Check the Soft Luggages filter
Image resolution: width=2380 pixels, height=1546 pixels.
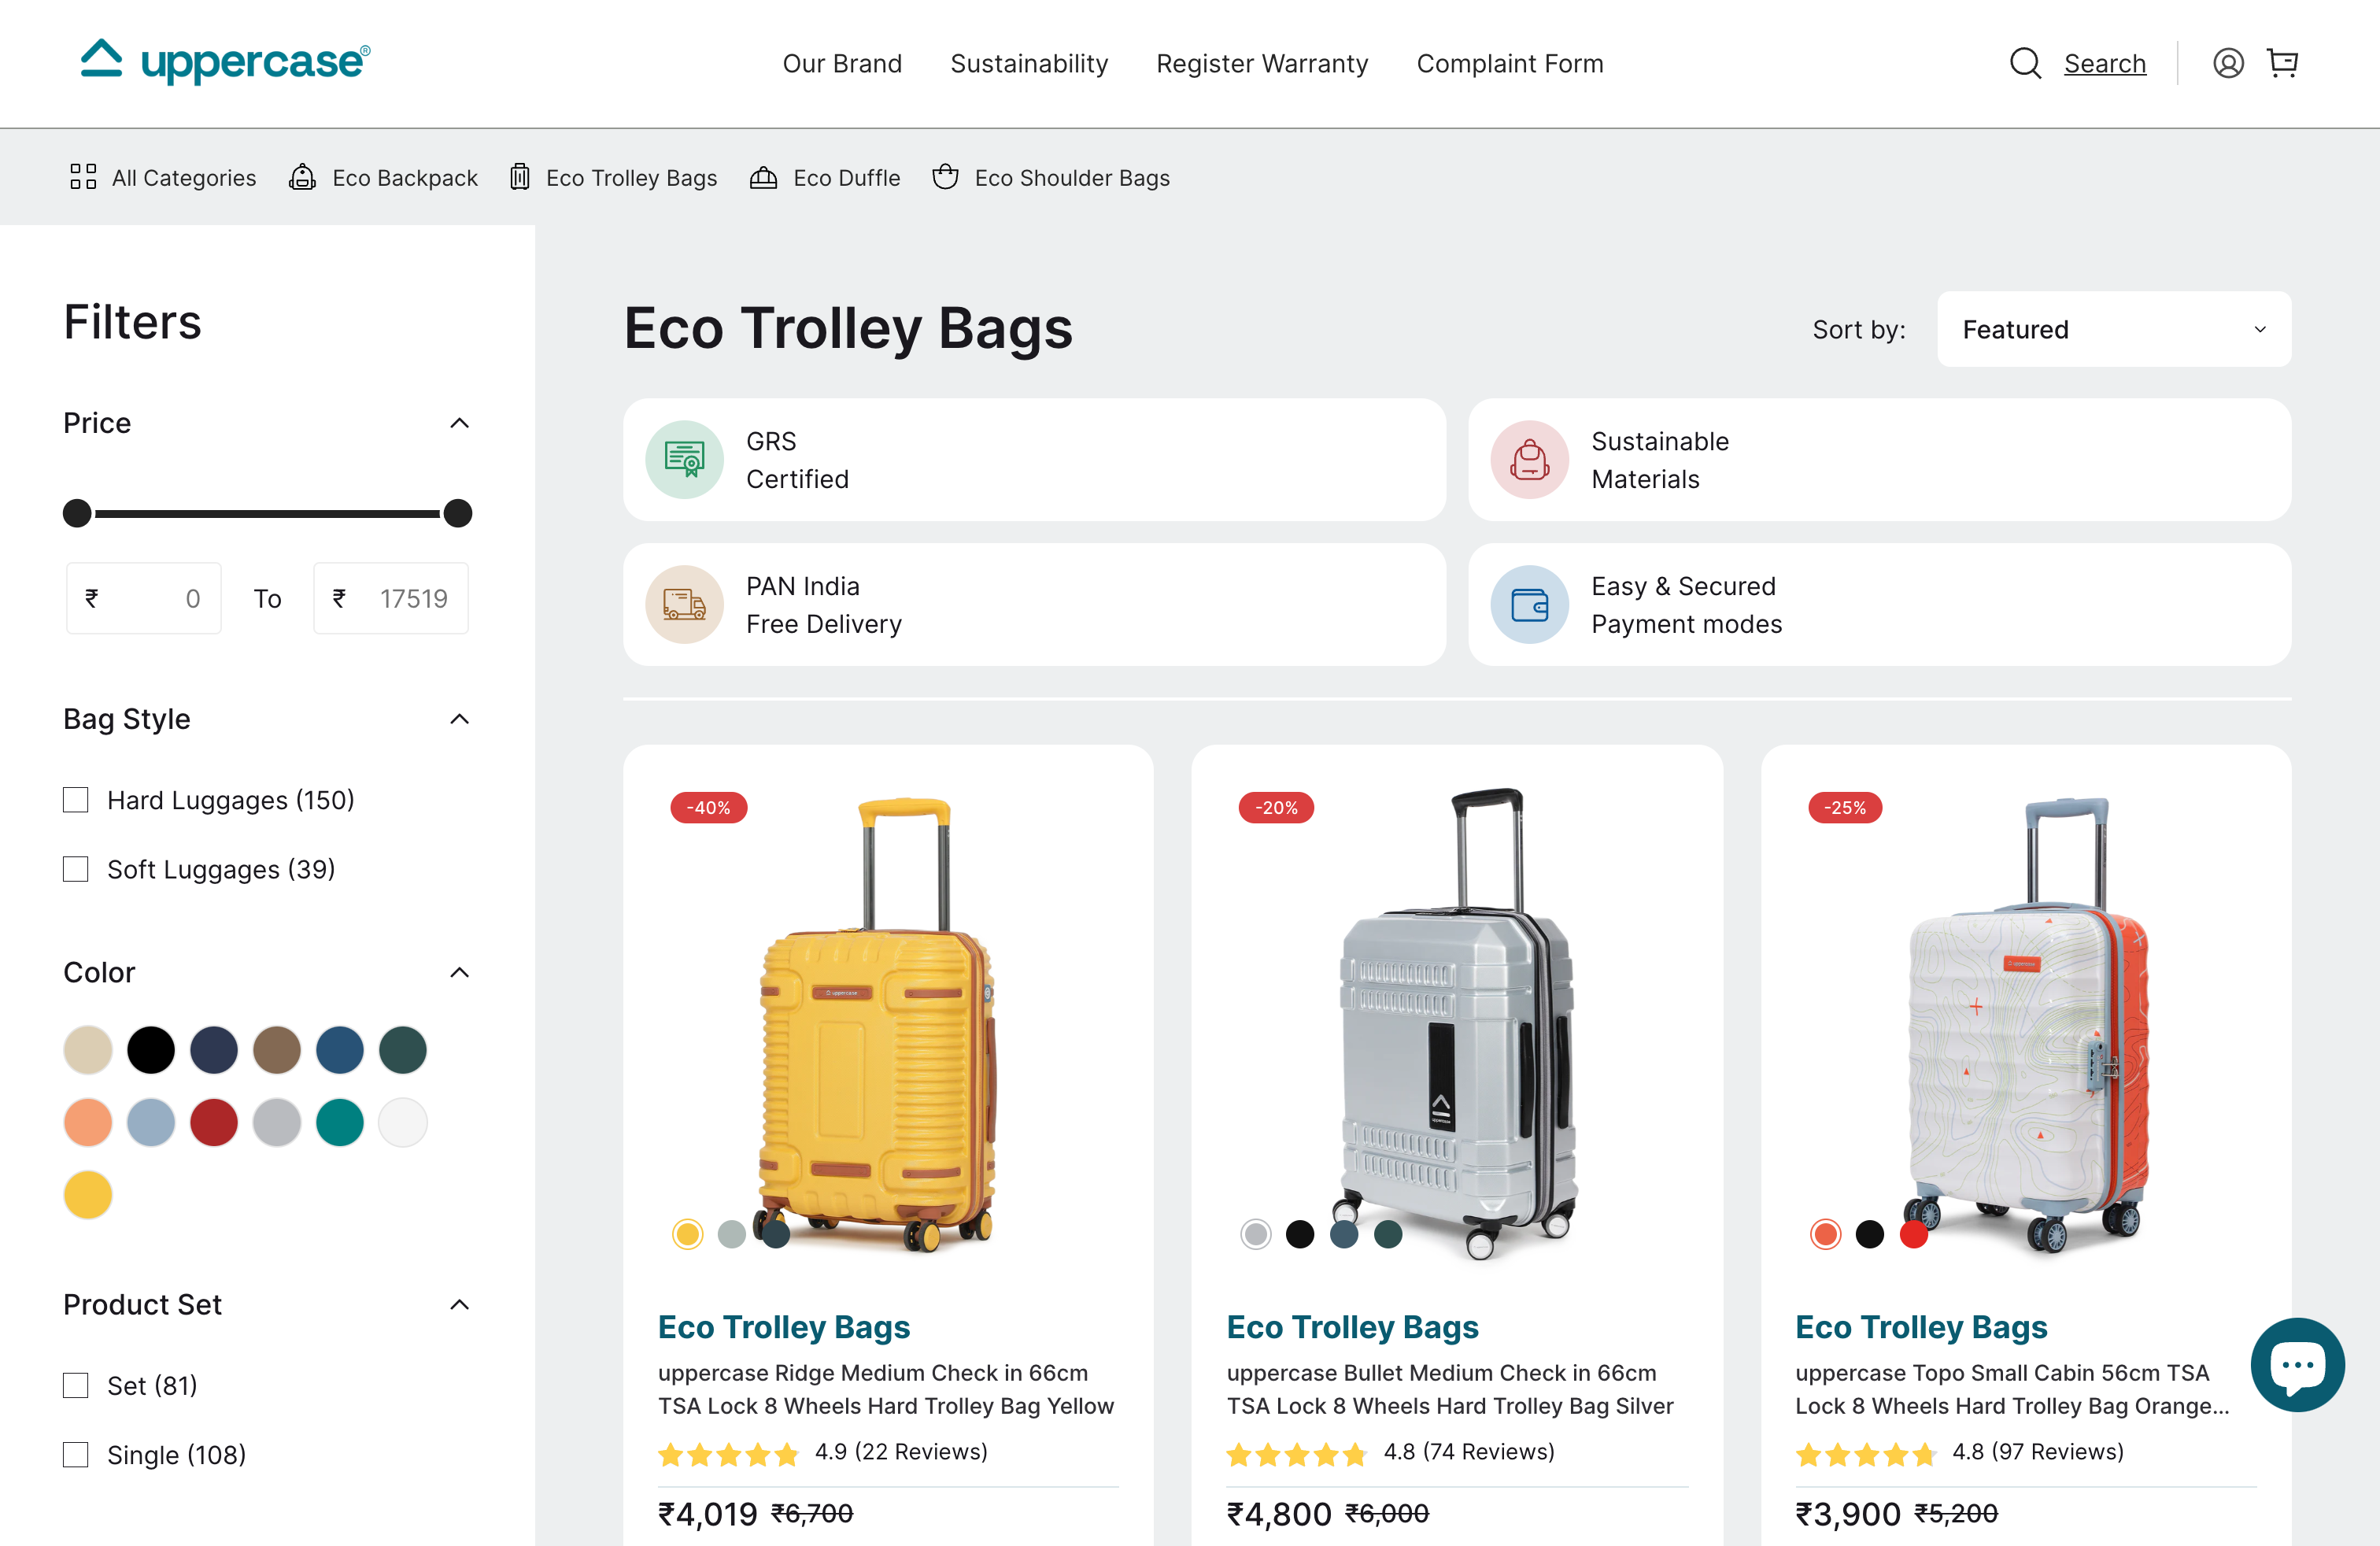pos(75,868)
